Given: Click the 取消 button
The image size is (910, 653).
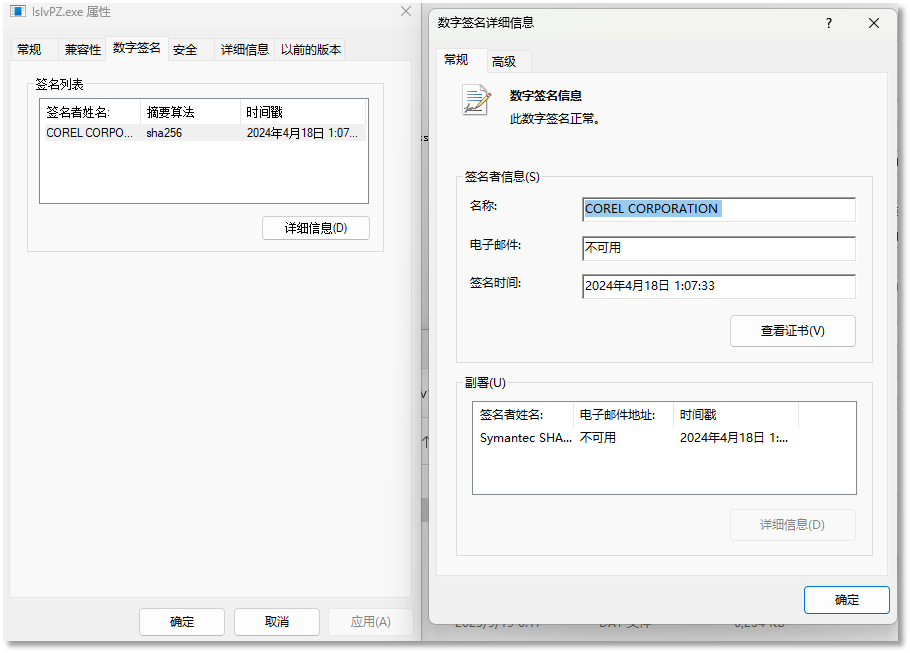Looking at the screenshot, I should pyautogui.click(x=276, y=621).
